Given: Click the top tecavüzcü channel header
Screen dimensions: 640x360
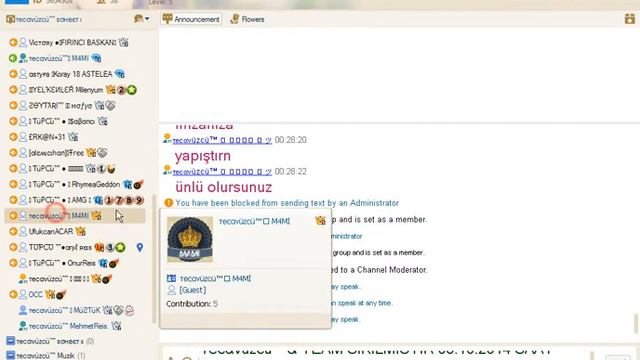Looking at the screenshot, I should [44, 19].
